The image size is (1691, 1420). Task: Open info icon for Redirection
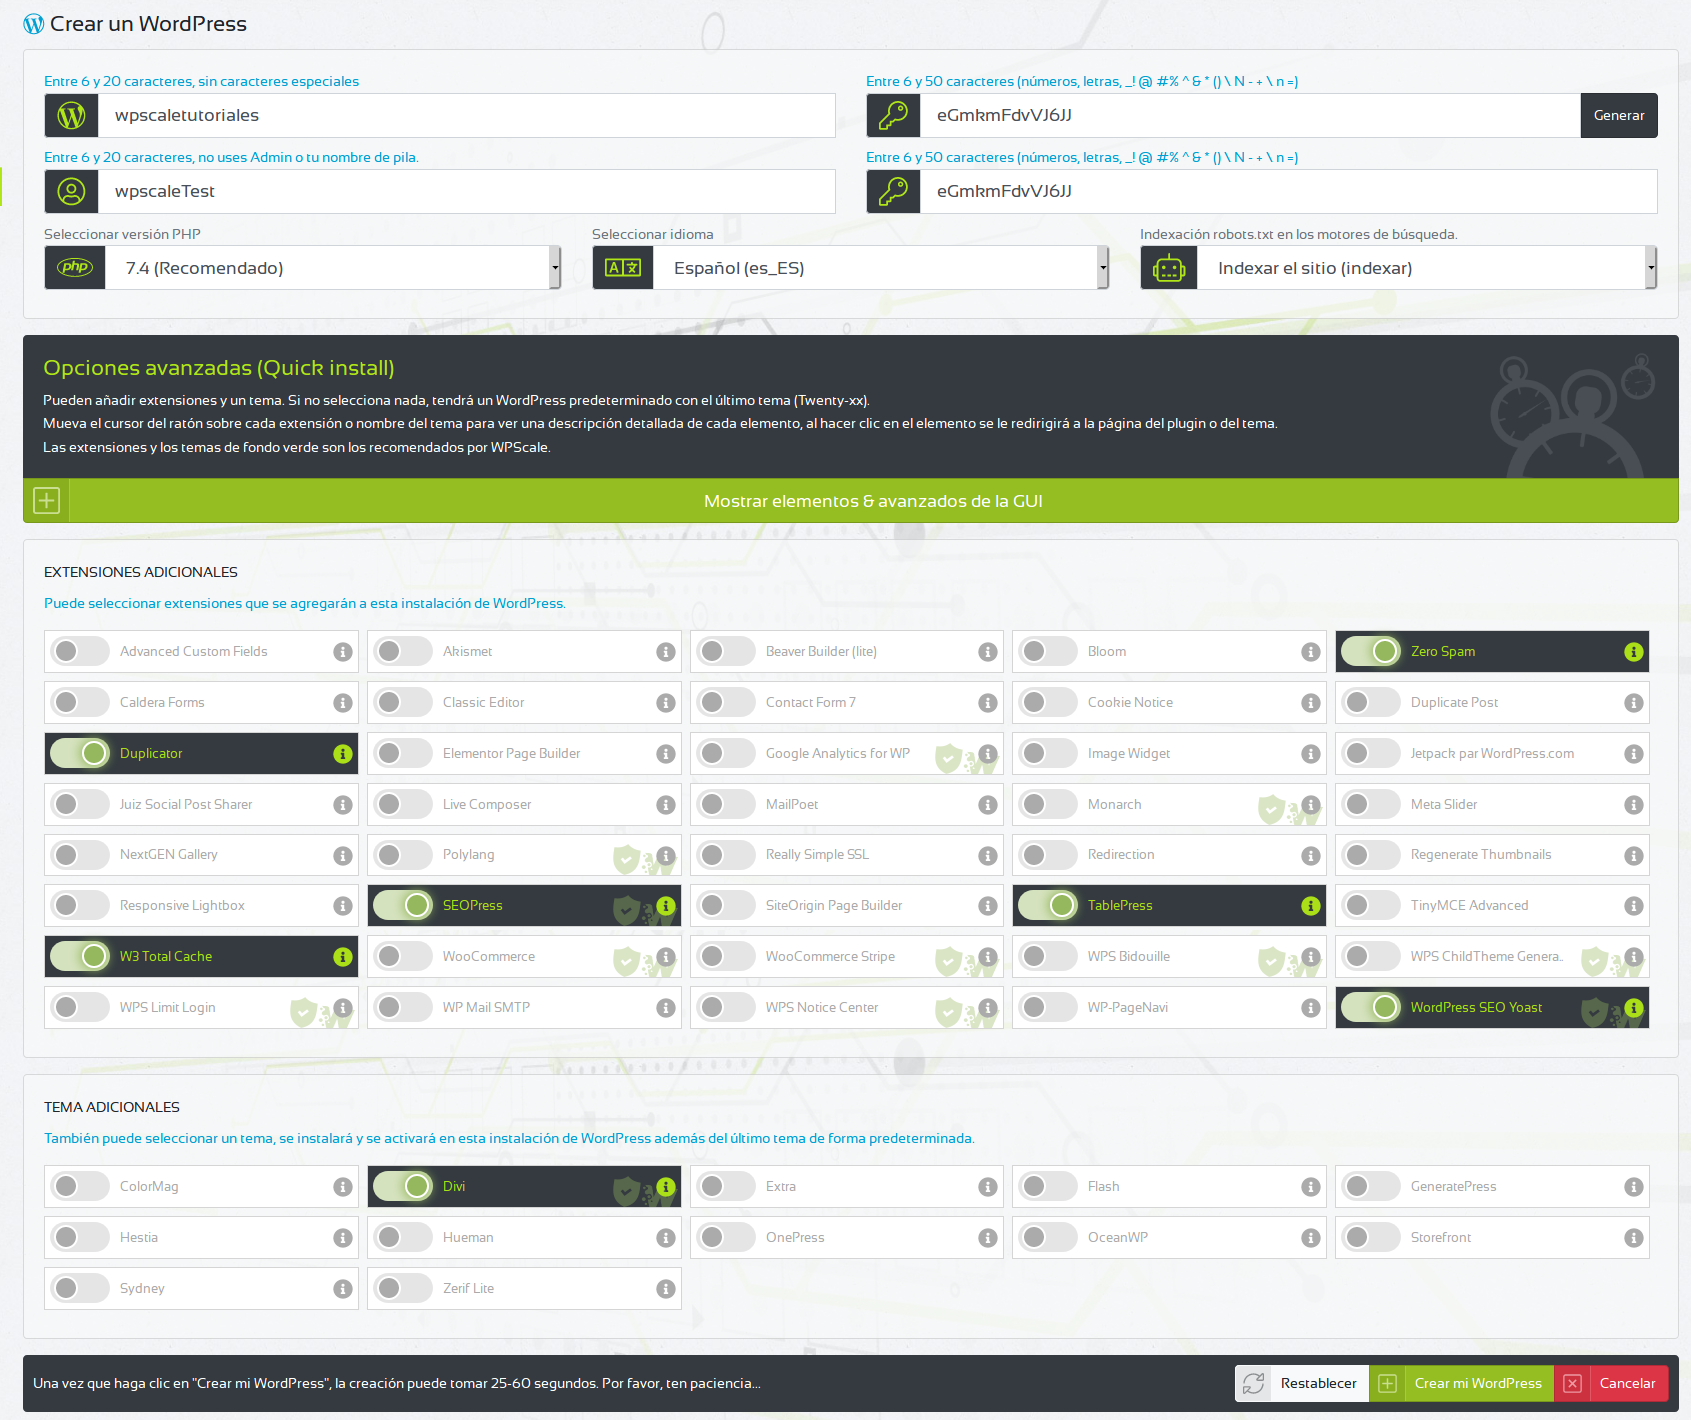point(1311,855)
